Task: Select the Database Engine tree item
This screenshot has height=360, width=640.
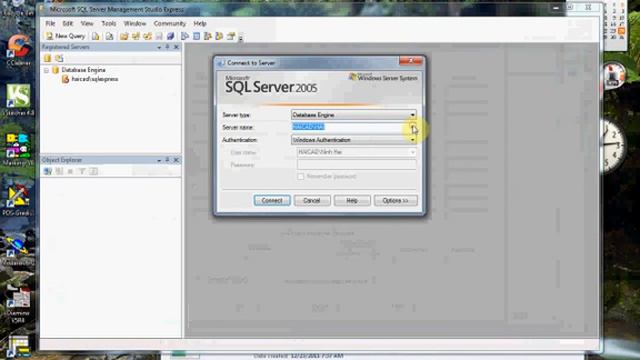Action: [83, 70]
